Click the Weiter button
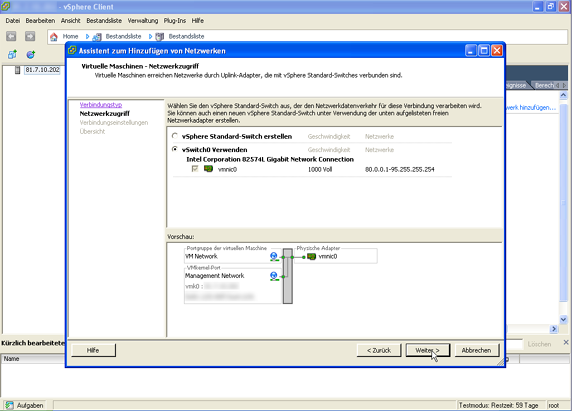This screenshot has height=411, width=572. coord(428,350)
